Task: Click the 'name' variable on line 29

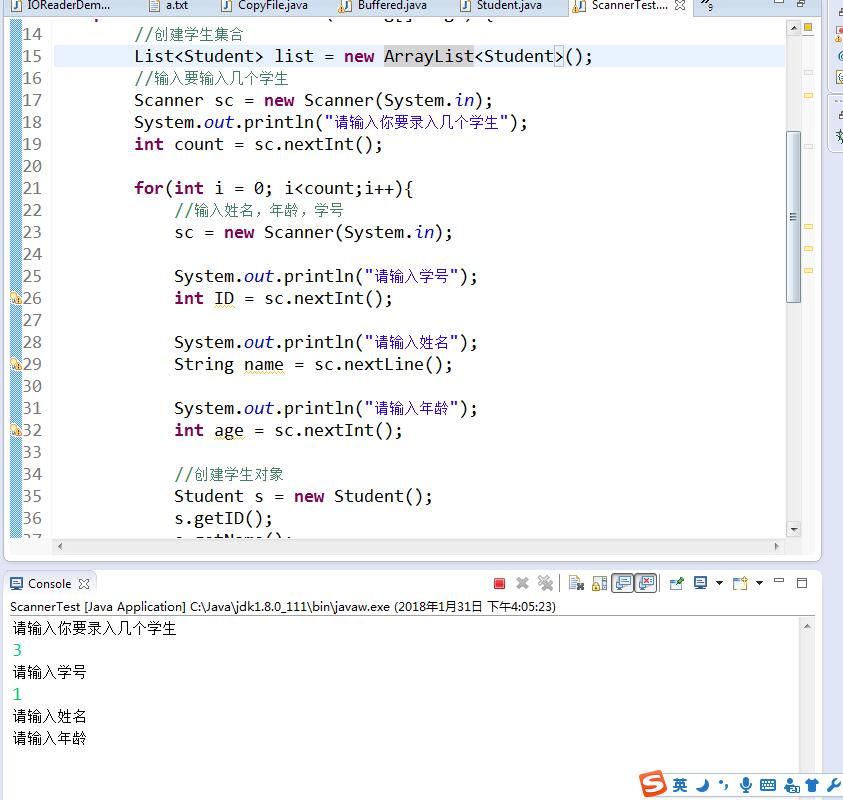Action: (263, 365)
